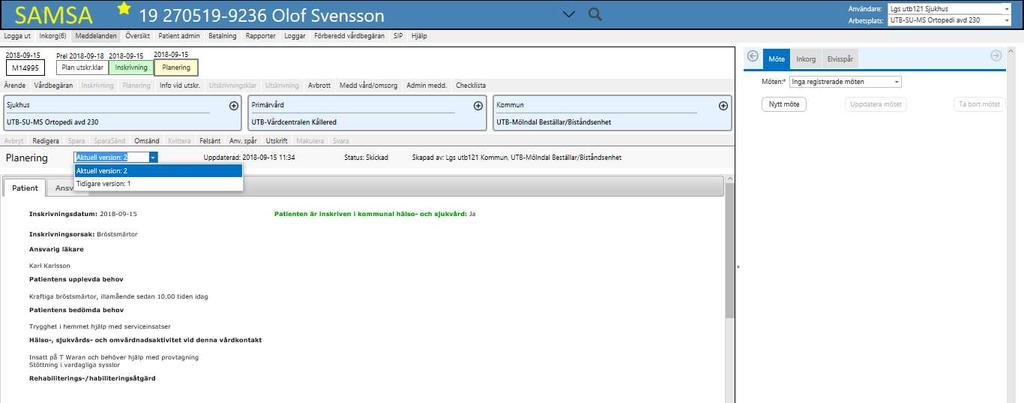Click the right arrow in side panel

[x=996, y=56]
